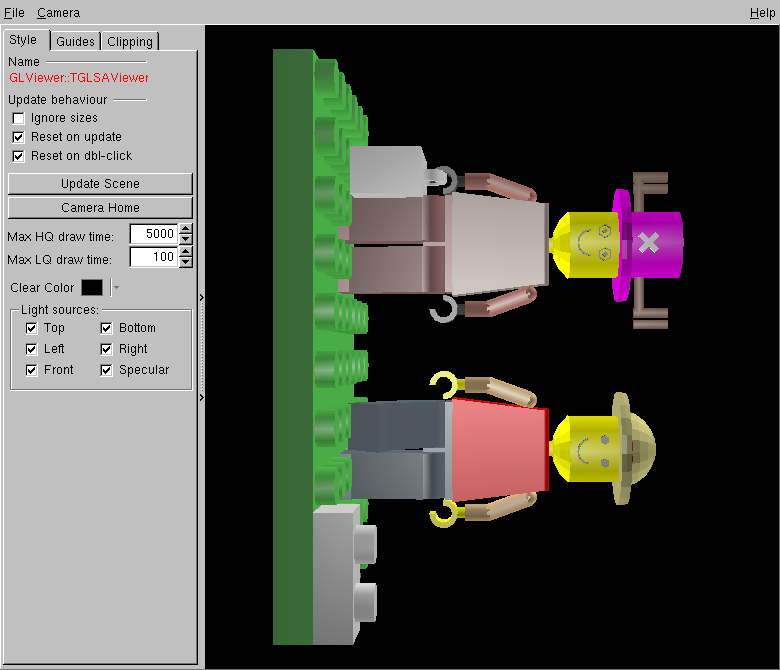Increase Max HQ draw time with up arrow
The image size is (780, 670).
point(186,229)
